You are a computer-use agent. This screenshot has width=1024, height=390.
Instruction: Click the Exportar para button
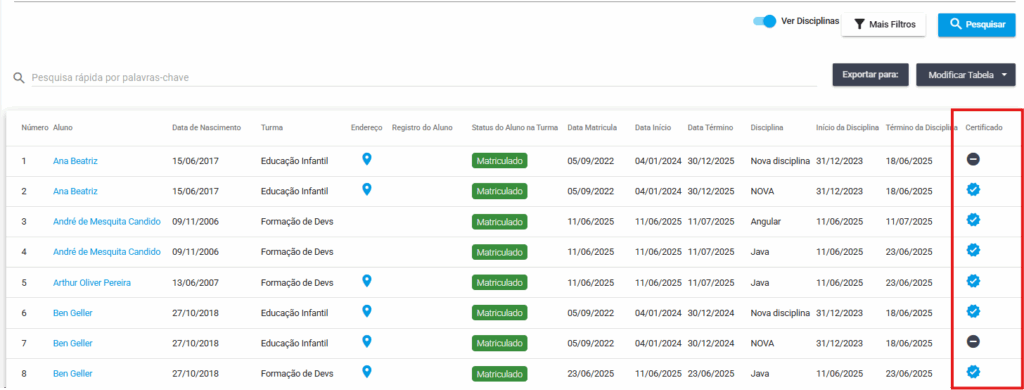(x=871, y=75)
